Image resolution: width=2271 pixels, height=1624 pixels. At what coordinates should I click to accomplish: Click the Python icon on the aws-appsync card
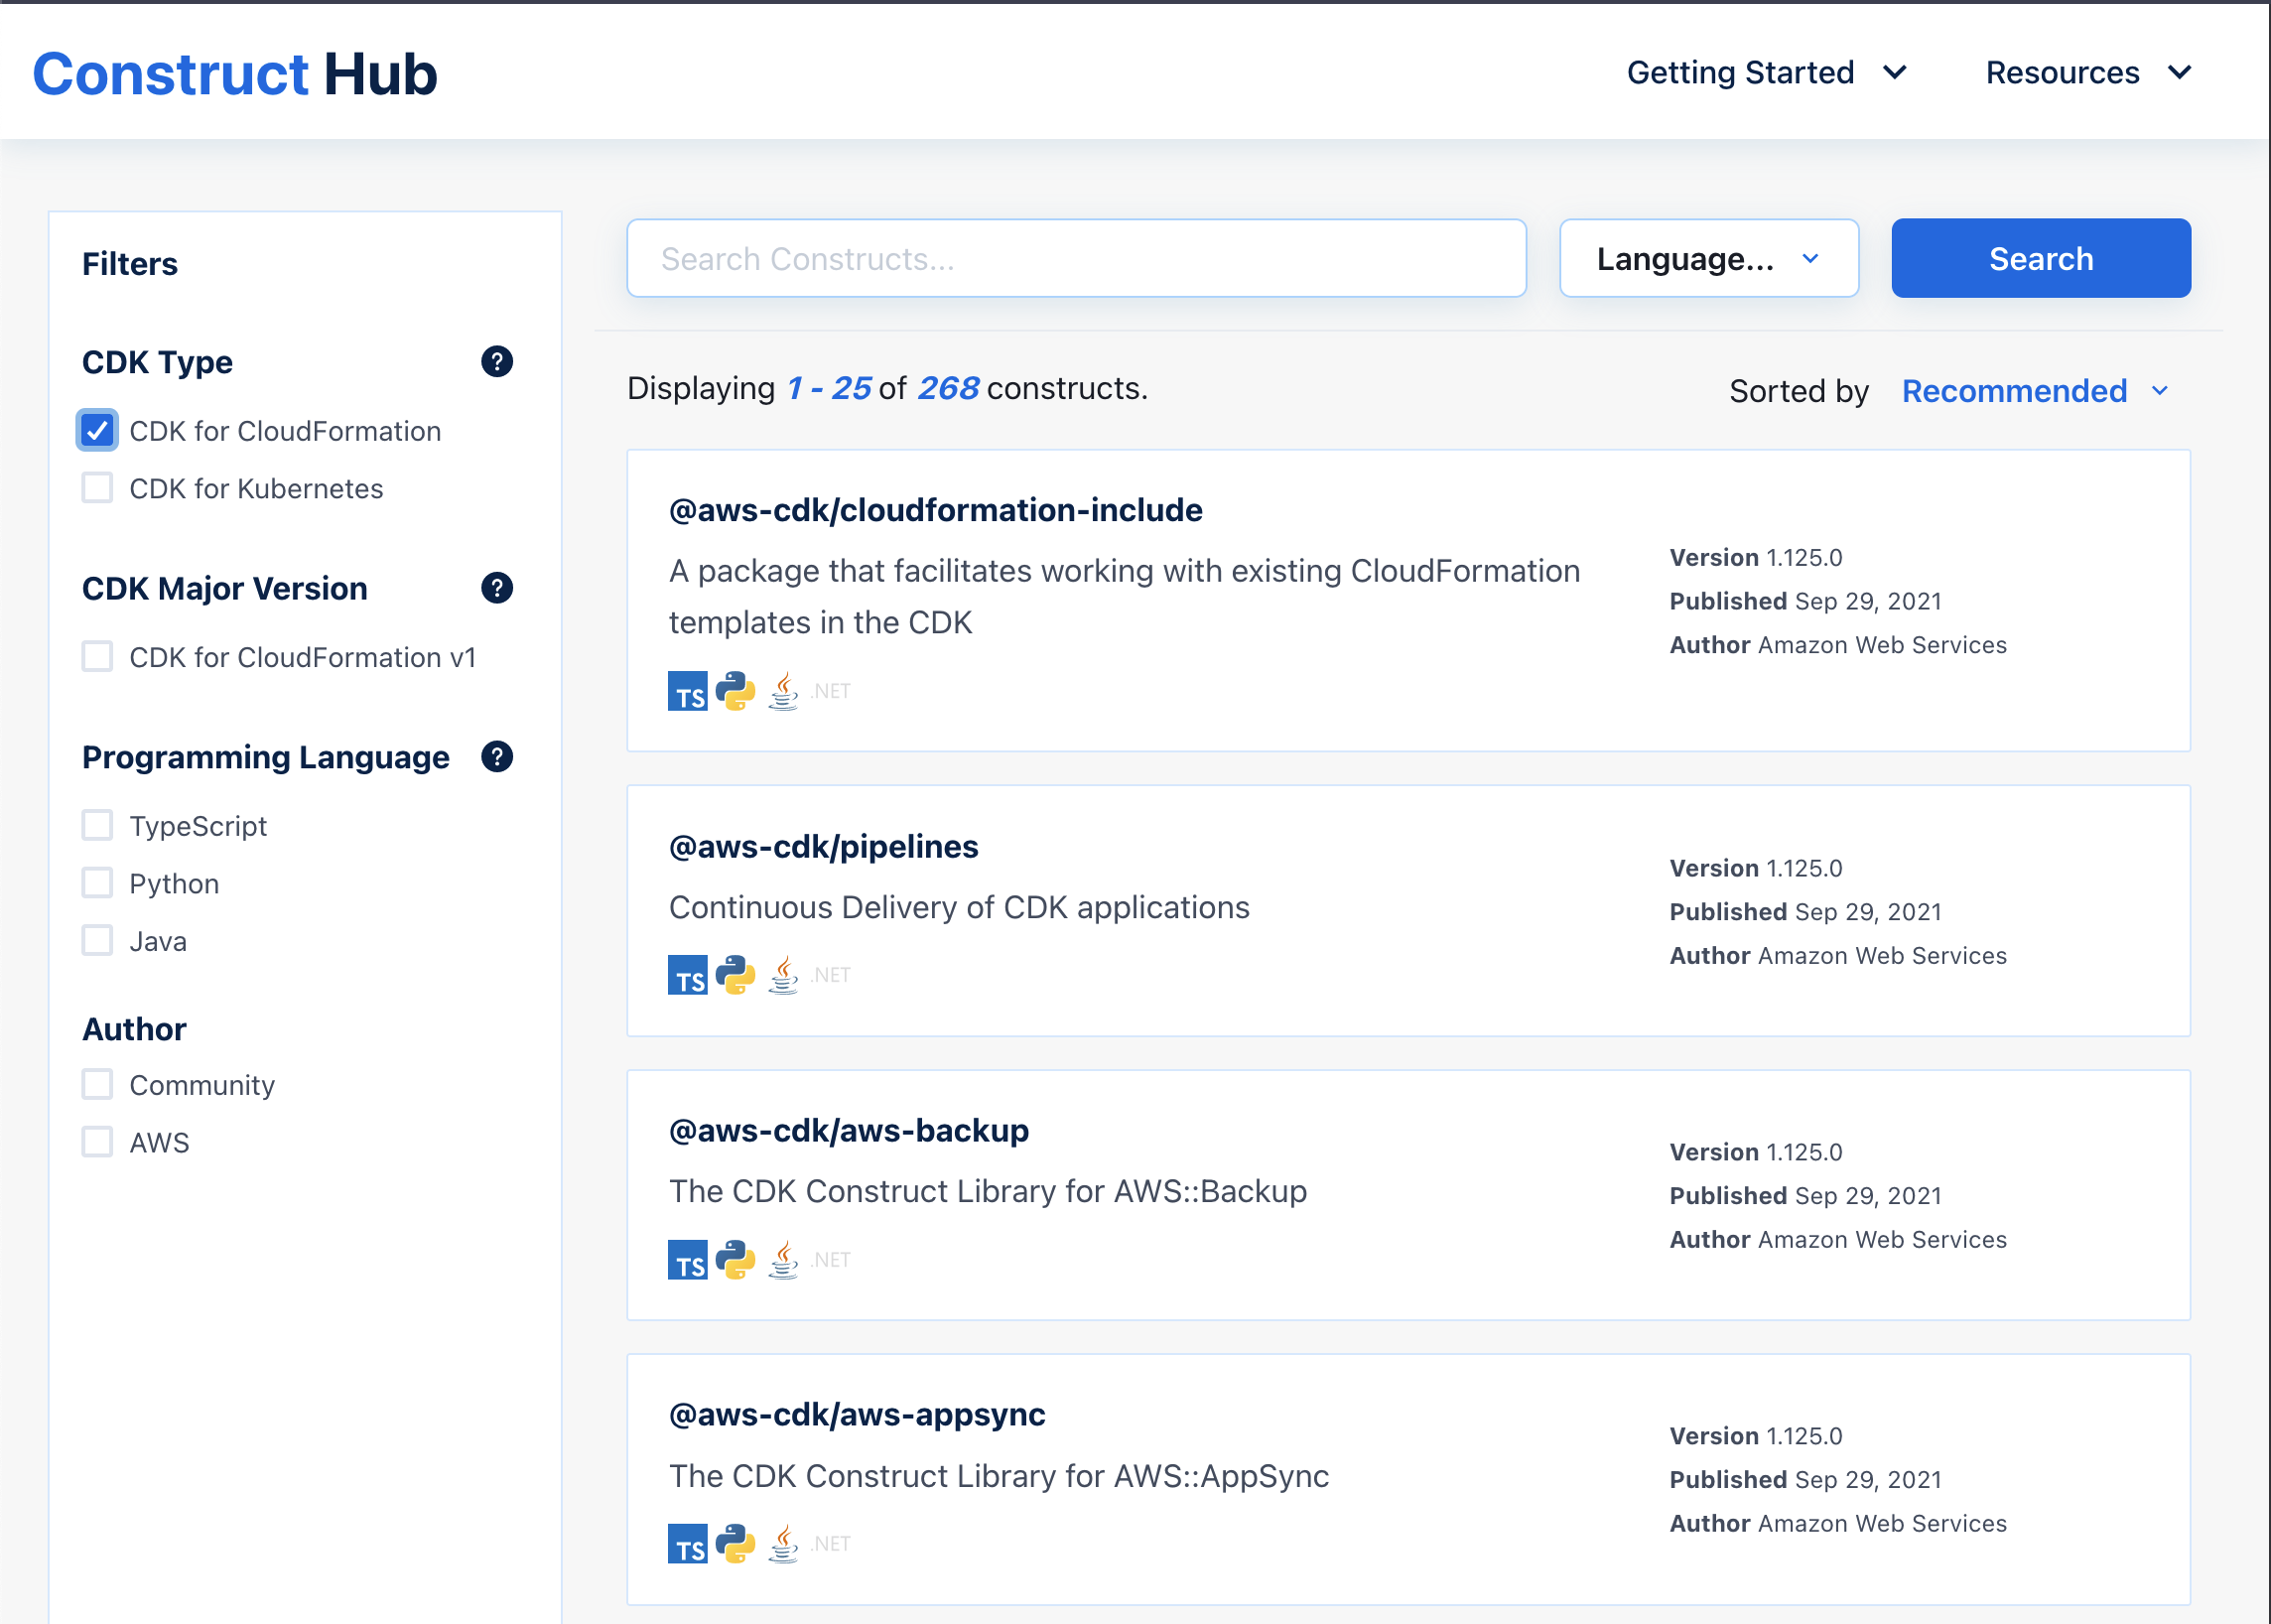coord(737,1543)
